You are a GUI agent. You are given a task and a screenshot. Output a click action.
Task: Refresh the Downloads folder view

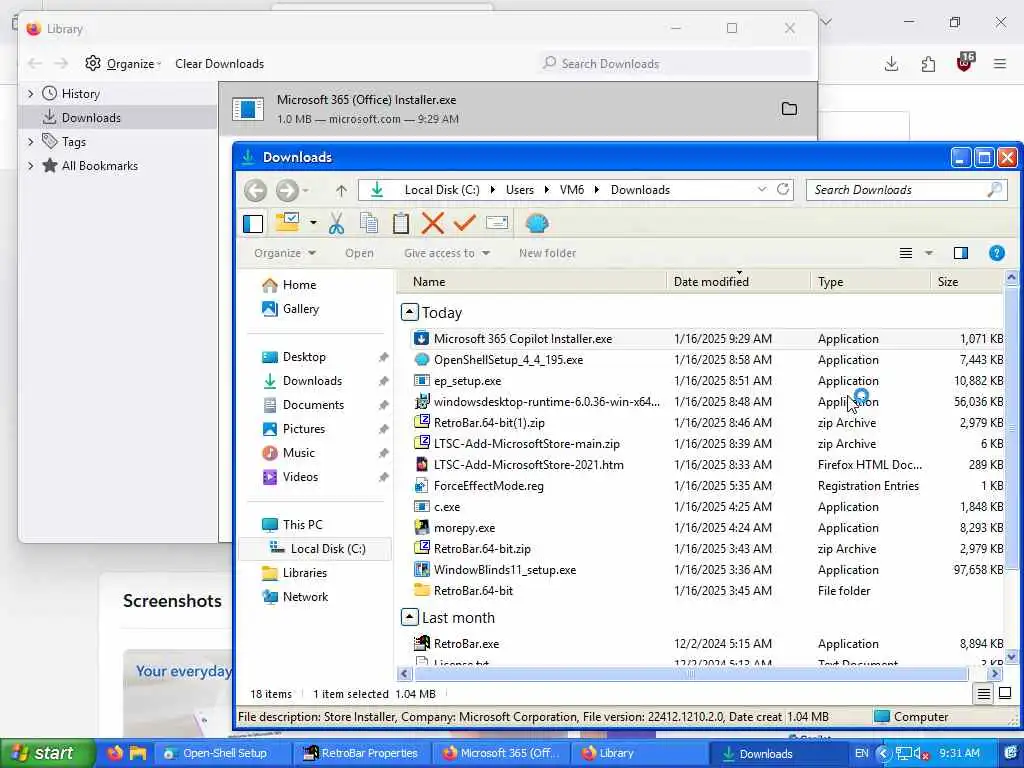pyautogui.click(x=783, y=189)
